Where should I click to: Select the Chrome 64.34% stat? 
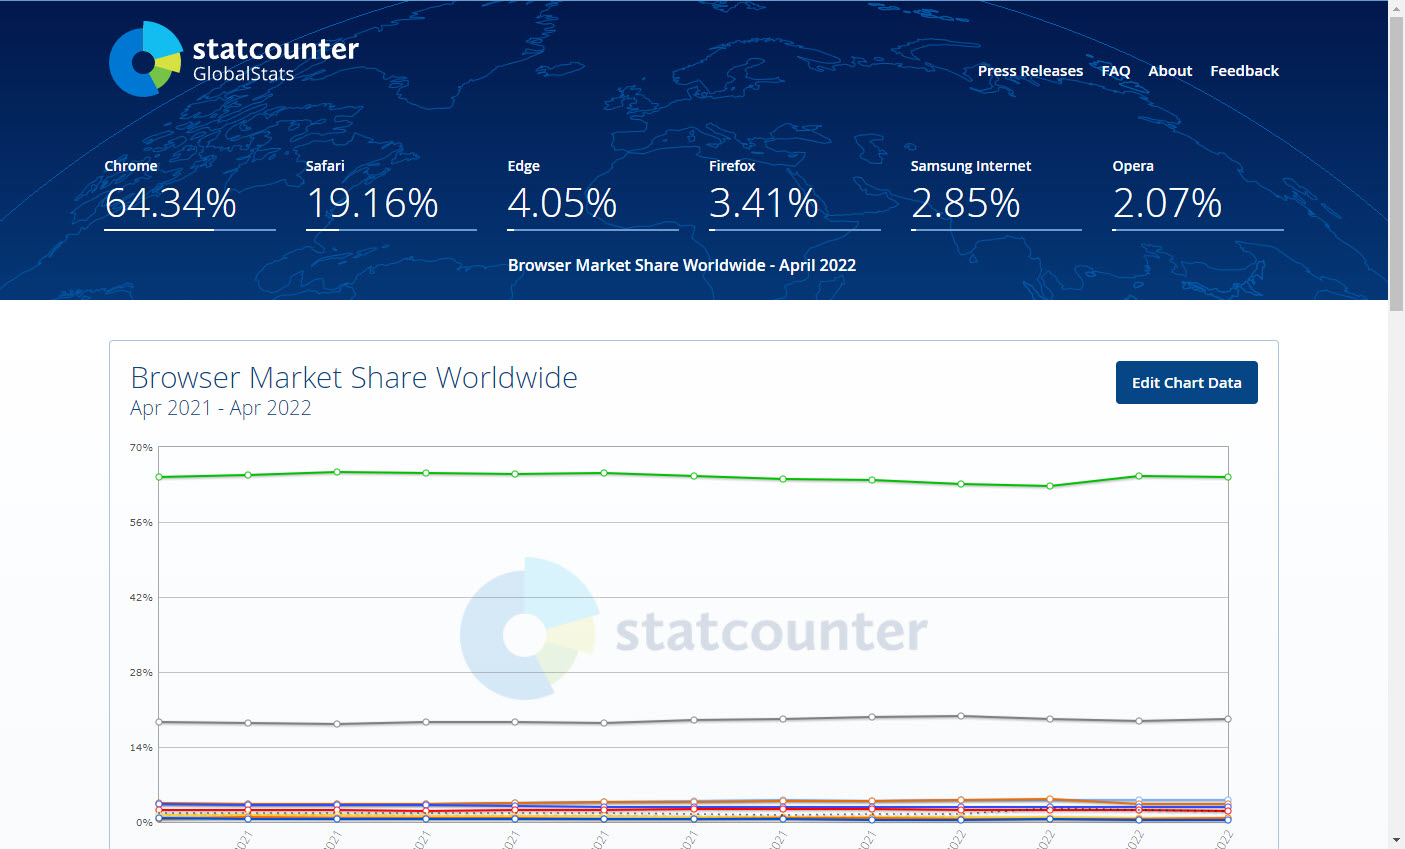[190, 193]
